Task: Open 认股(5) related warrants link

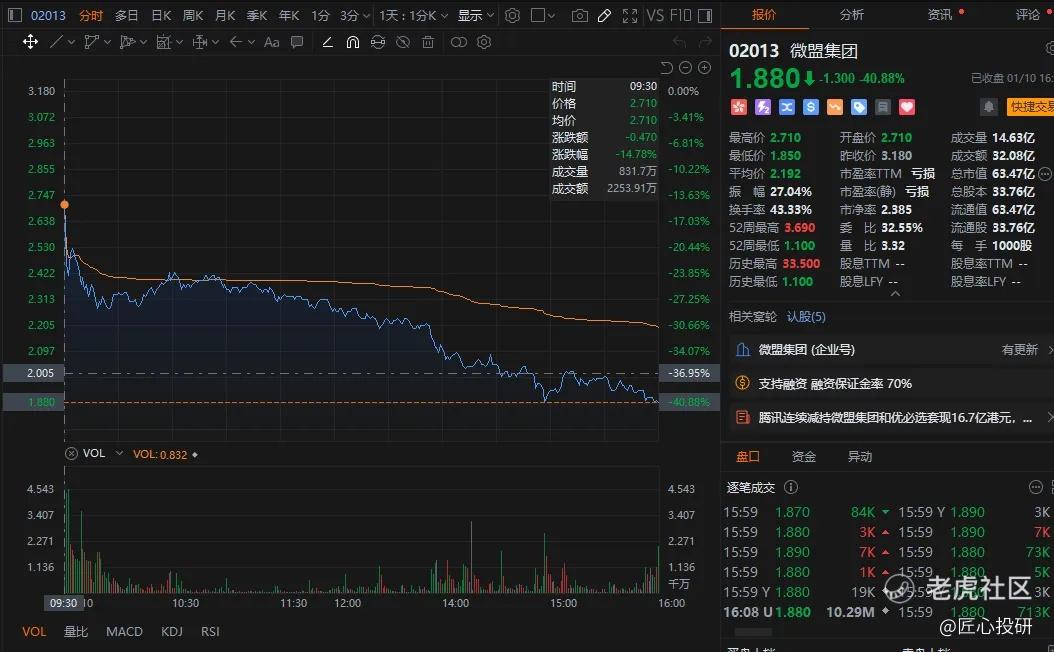Action: coord(806,317)
